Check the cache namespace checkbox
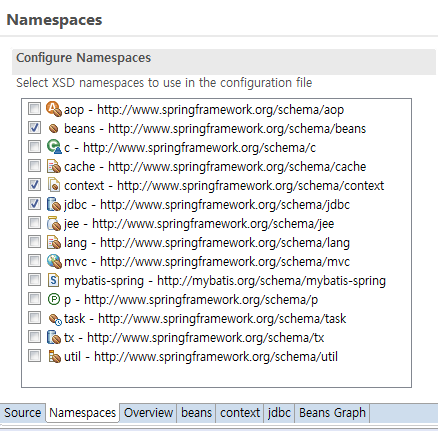Image resolution: width=438 pixels, height=431 pixels. tap(34, 166)
